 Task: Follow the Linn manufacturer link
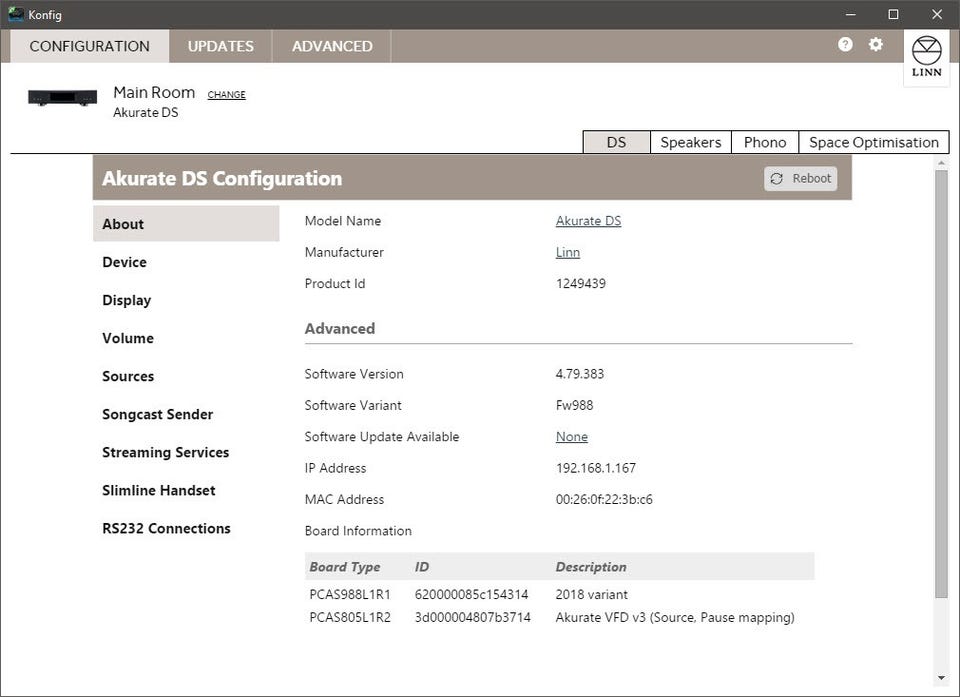point(567,252)
